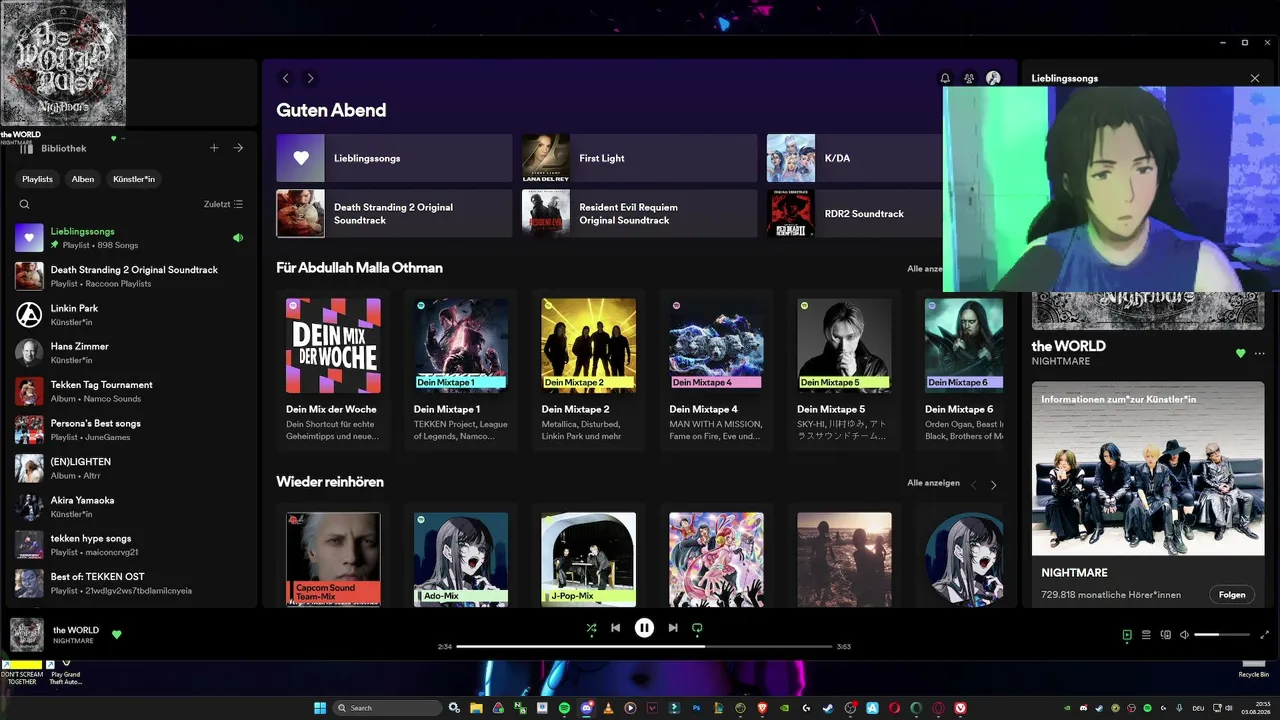This screenshot has height=720, width=1280.
Task: Open the (EN)LIGHTEN album
Action: tap(129, 468)
